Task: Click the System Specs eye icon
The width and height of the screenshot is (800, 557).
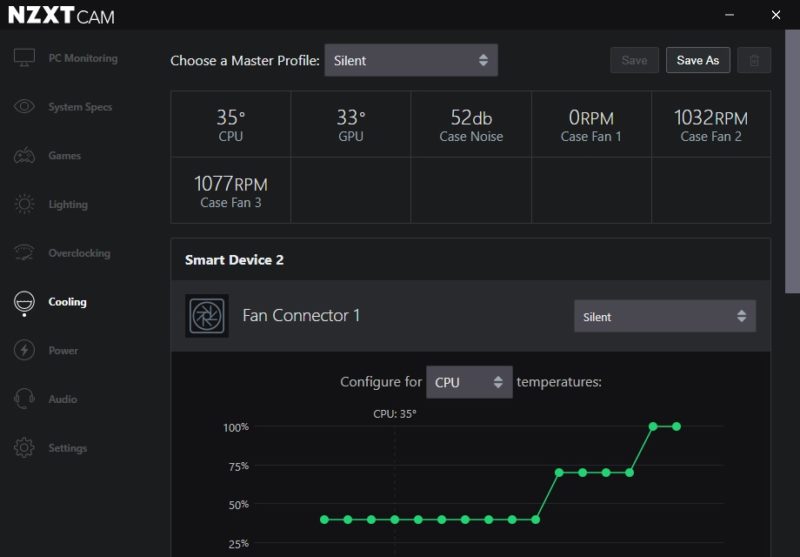Action: (x=24, y=107)
